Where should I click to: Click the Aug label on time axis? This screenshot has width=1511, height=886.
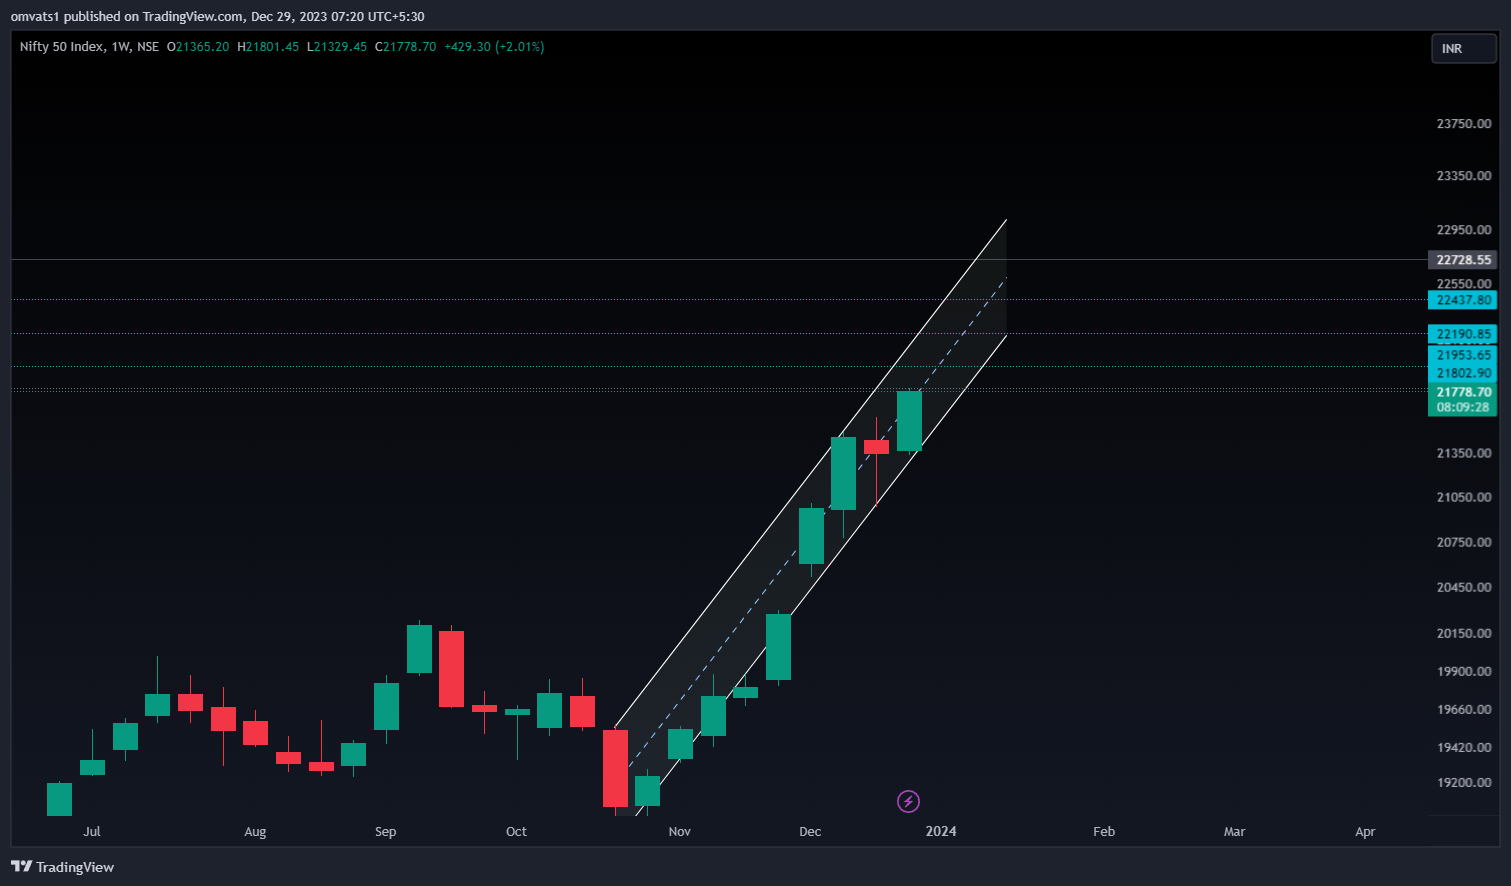pyautogui.click(x=255, y=831)
